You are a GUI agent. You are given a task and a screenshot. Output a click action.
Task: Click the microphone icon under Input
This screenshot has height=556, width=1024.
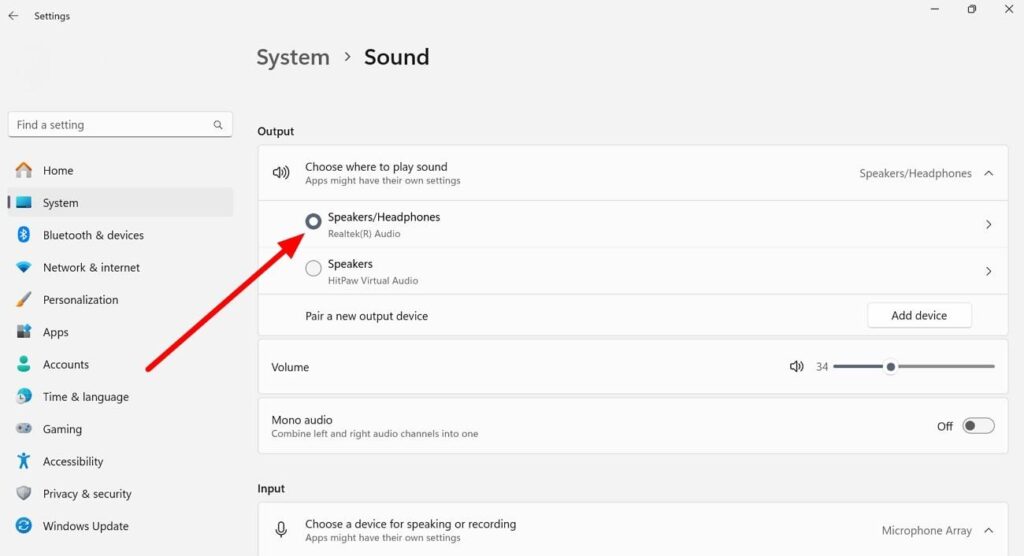pos(281,530)
